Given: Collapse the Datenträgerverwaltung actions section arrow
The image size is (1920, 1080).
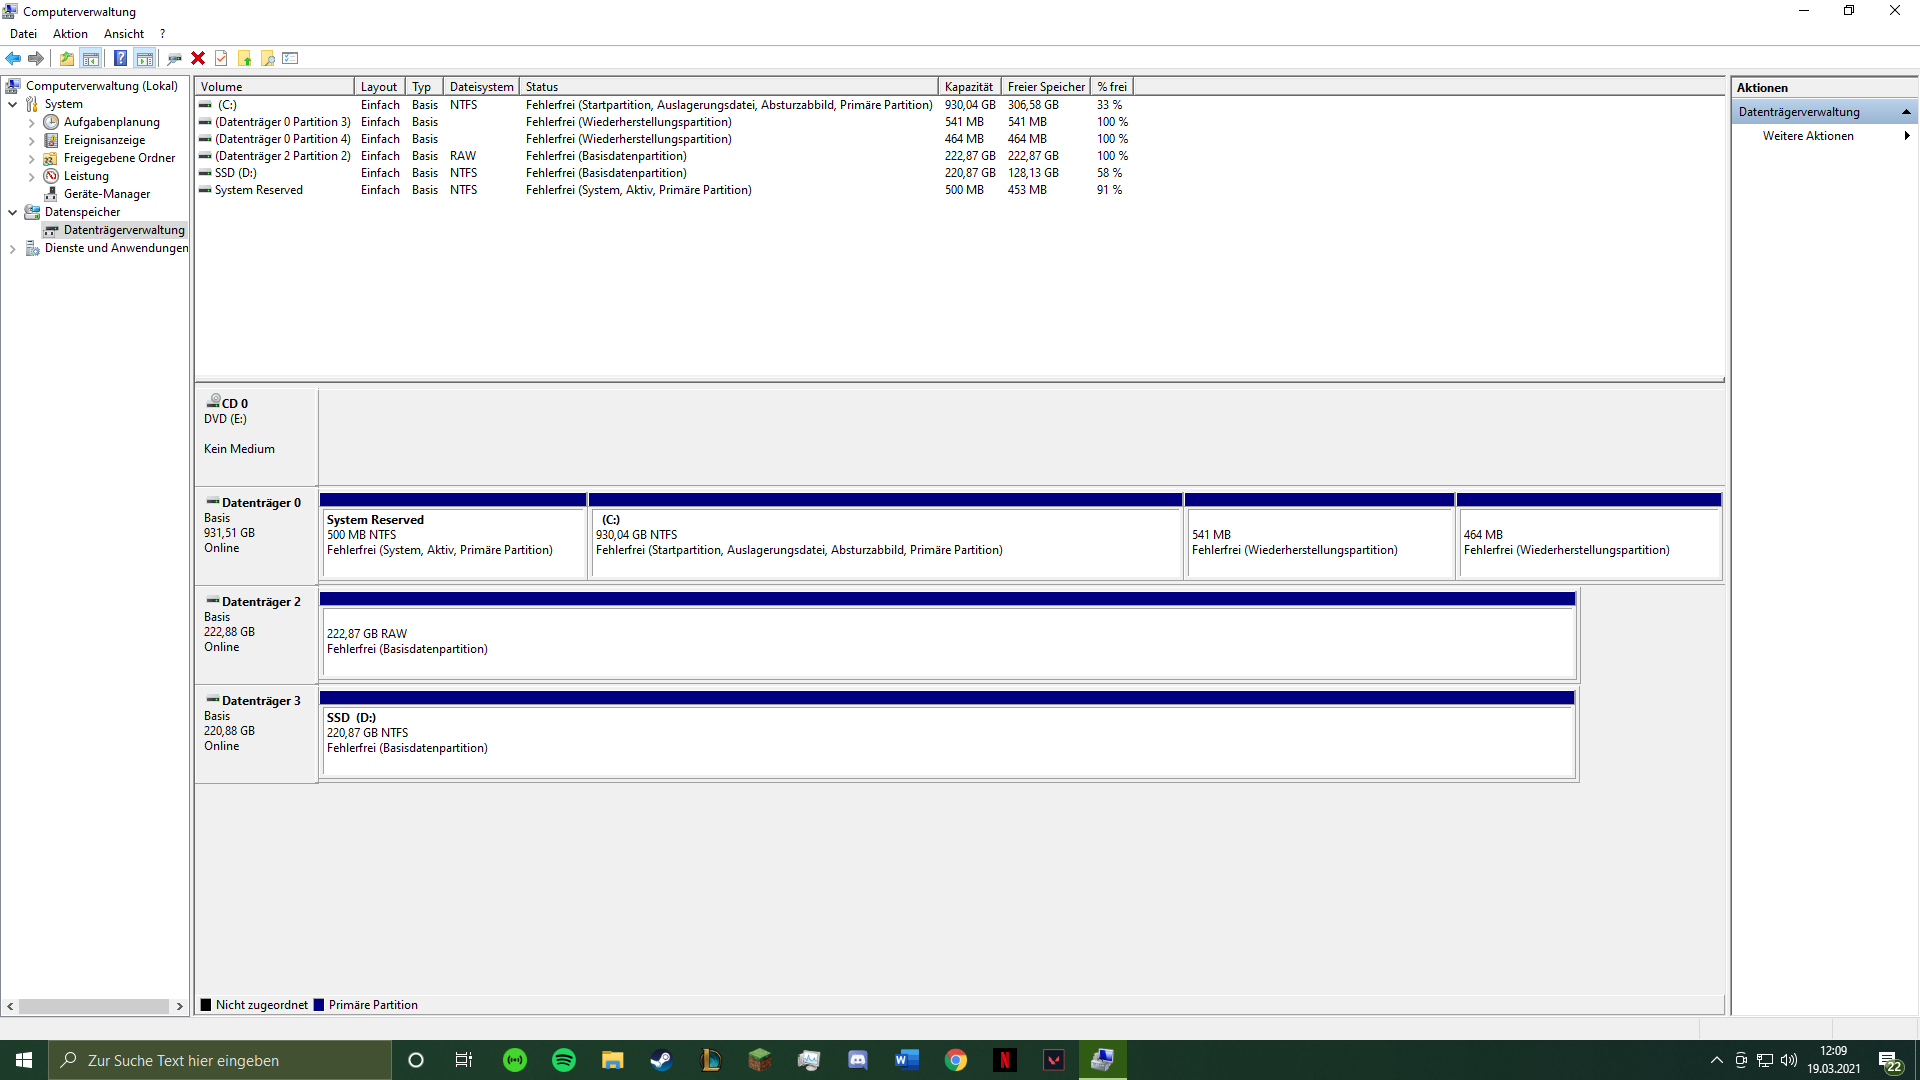Looking at the screenshot, I should point(1906,112).
